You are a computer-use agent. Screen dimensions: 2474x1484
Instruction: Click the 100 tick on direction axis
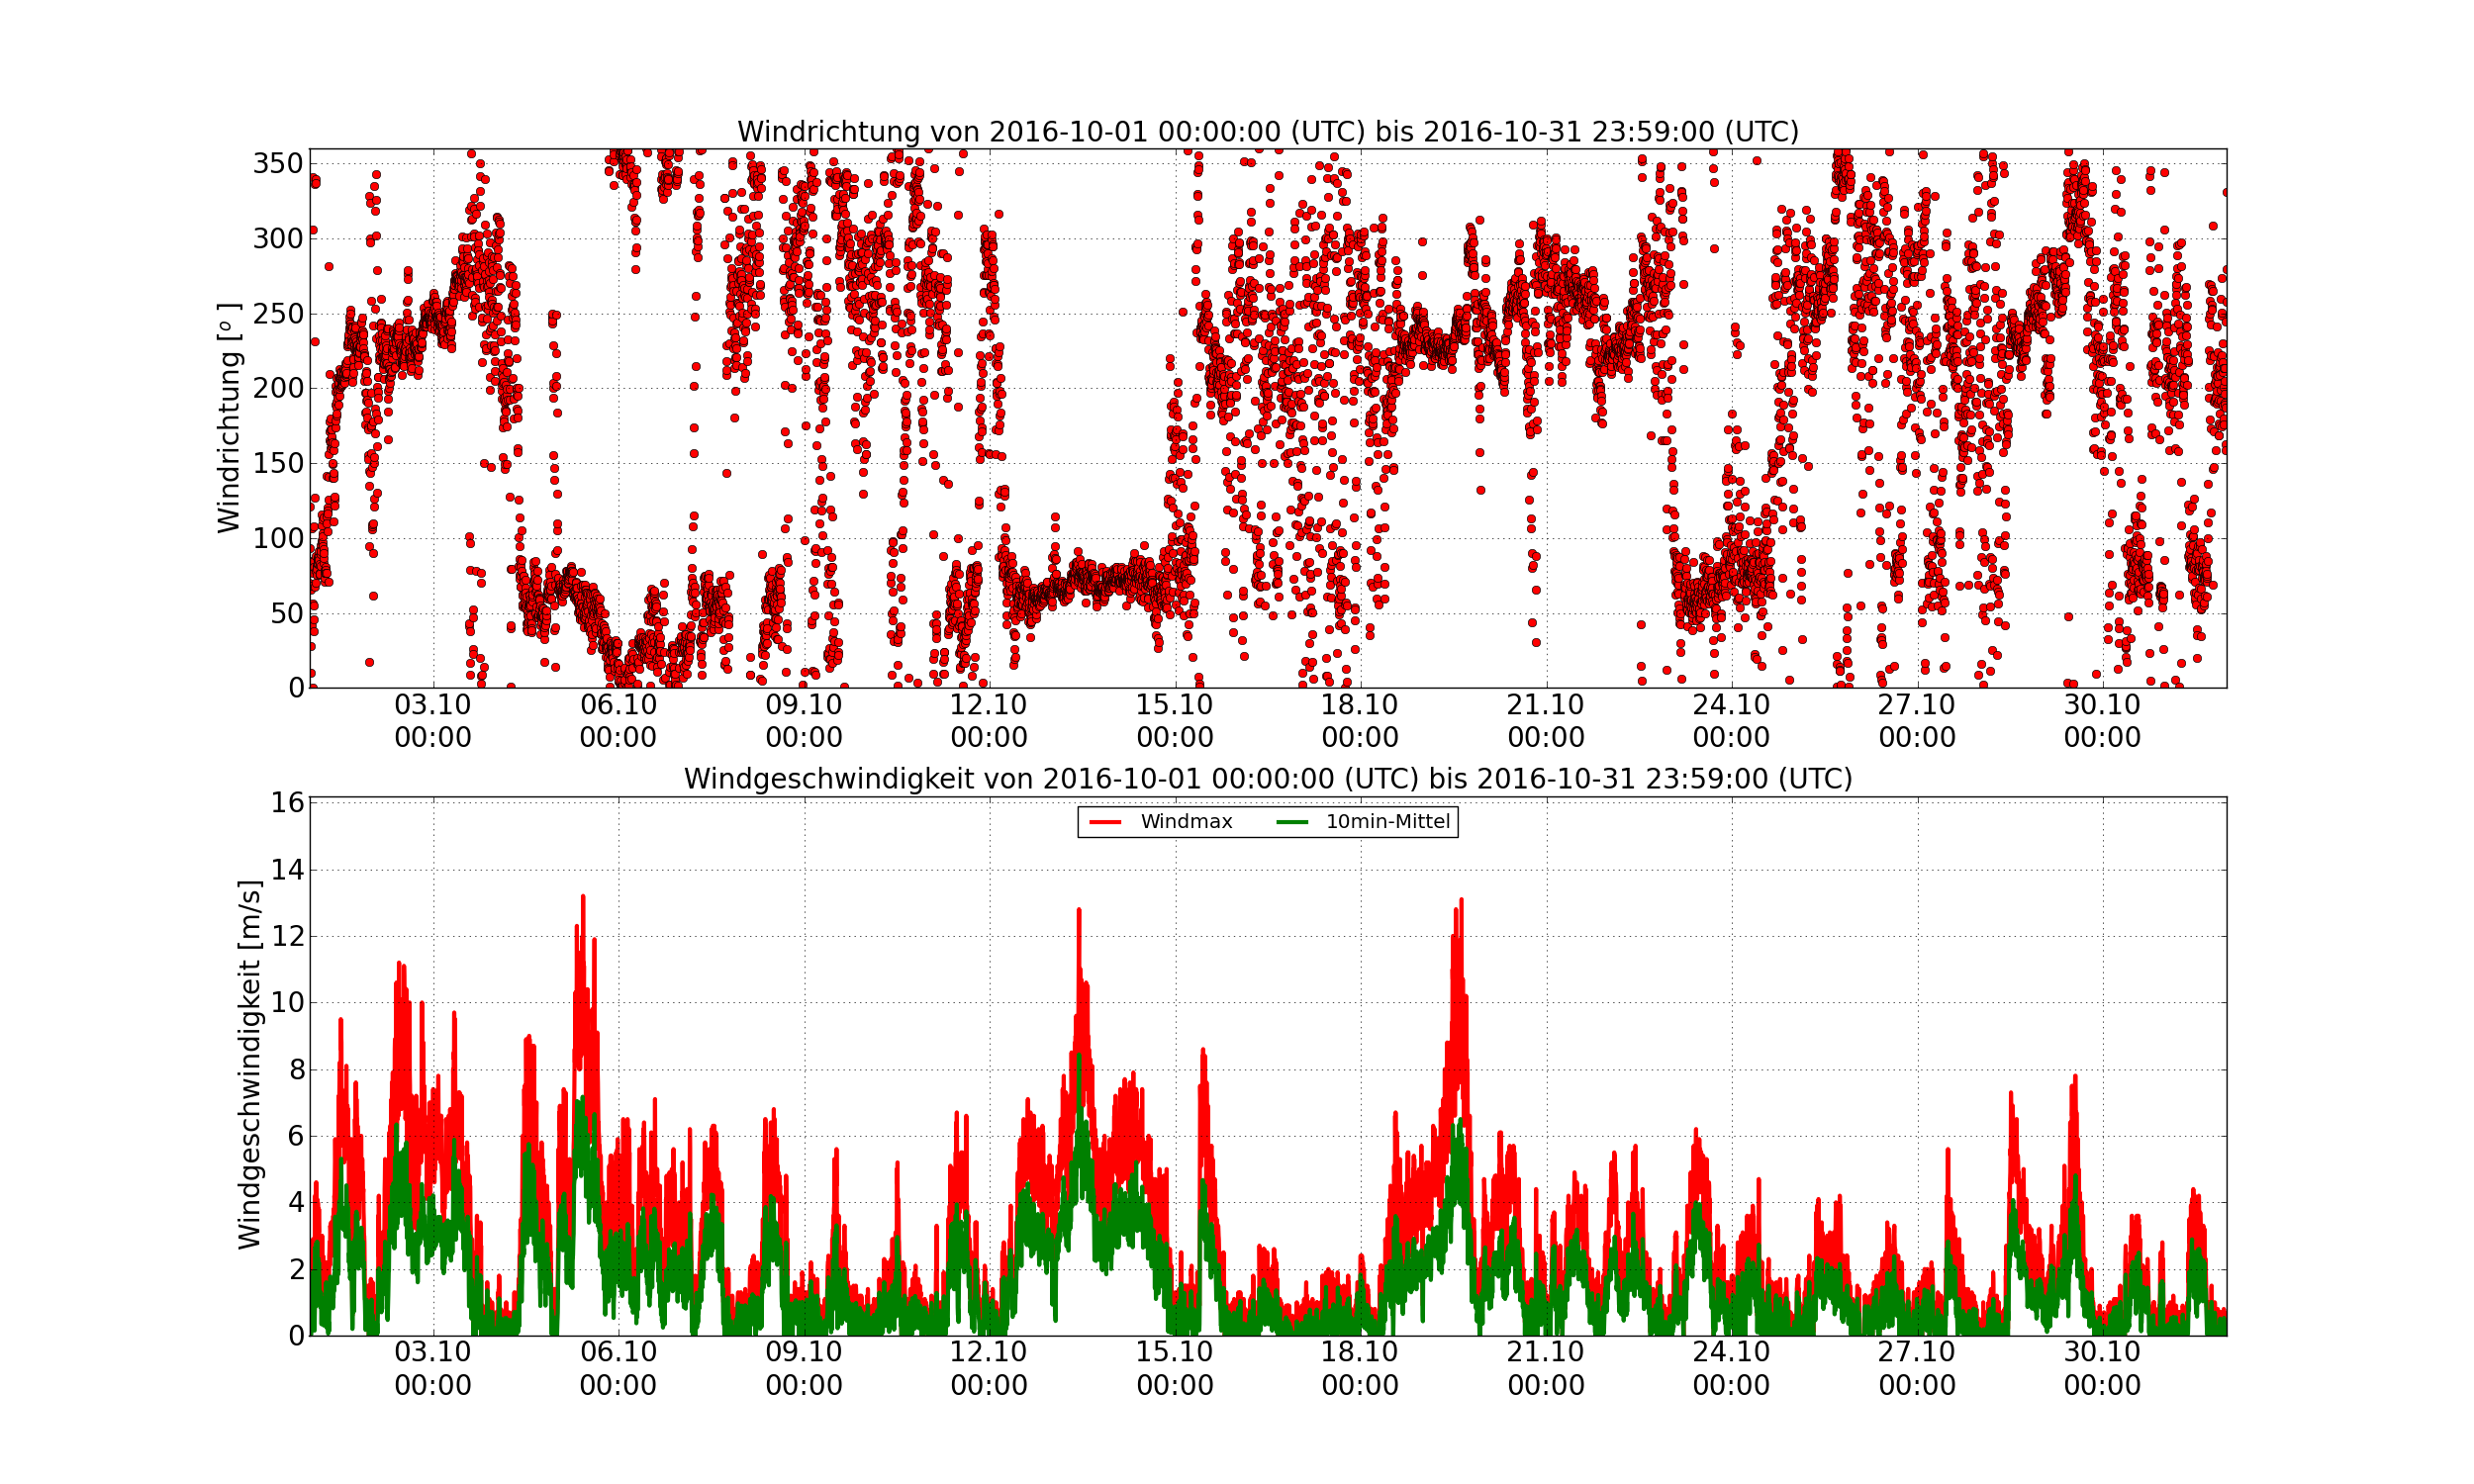click(278, 538)
